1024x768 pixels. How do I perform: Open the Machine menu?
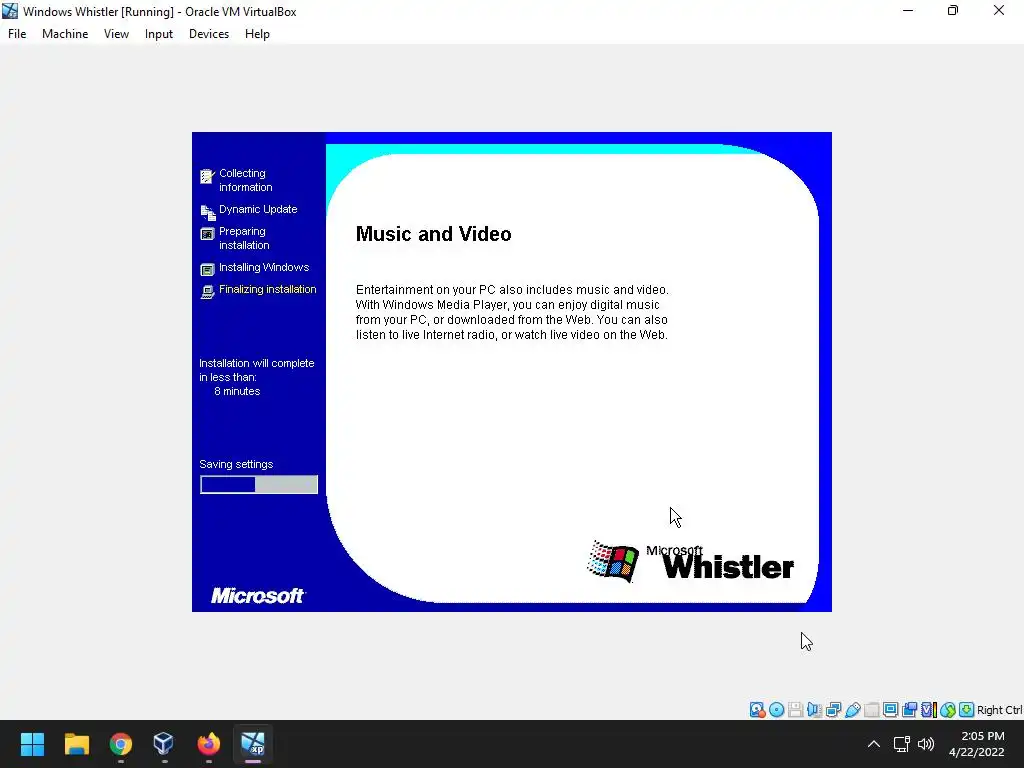pyautogui.click(x=65, y=34)
